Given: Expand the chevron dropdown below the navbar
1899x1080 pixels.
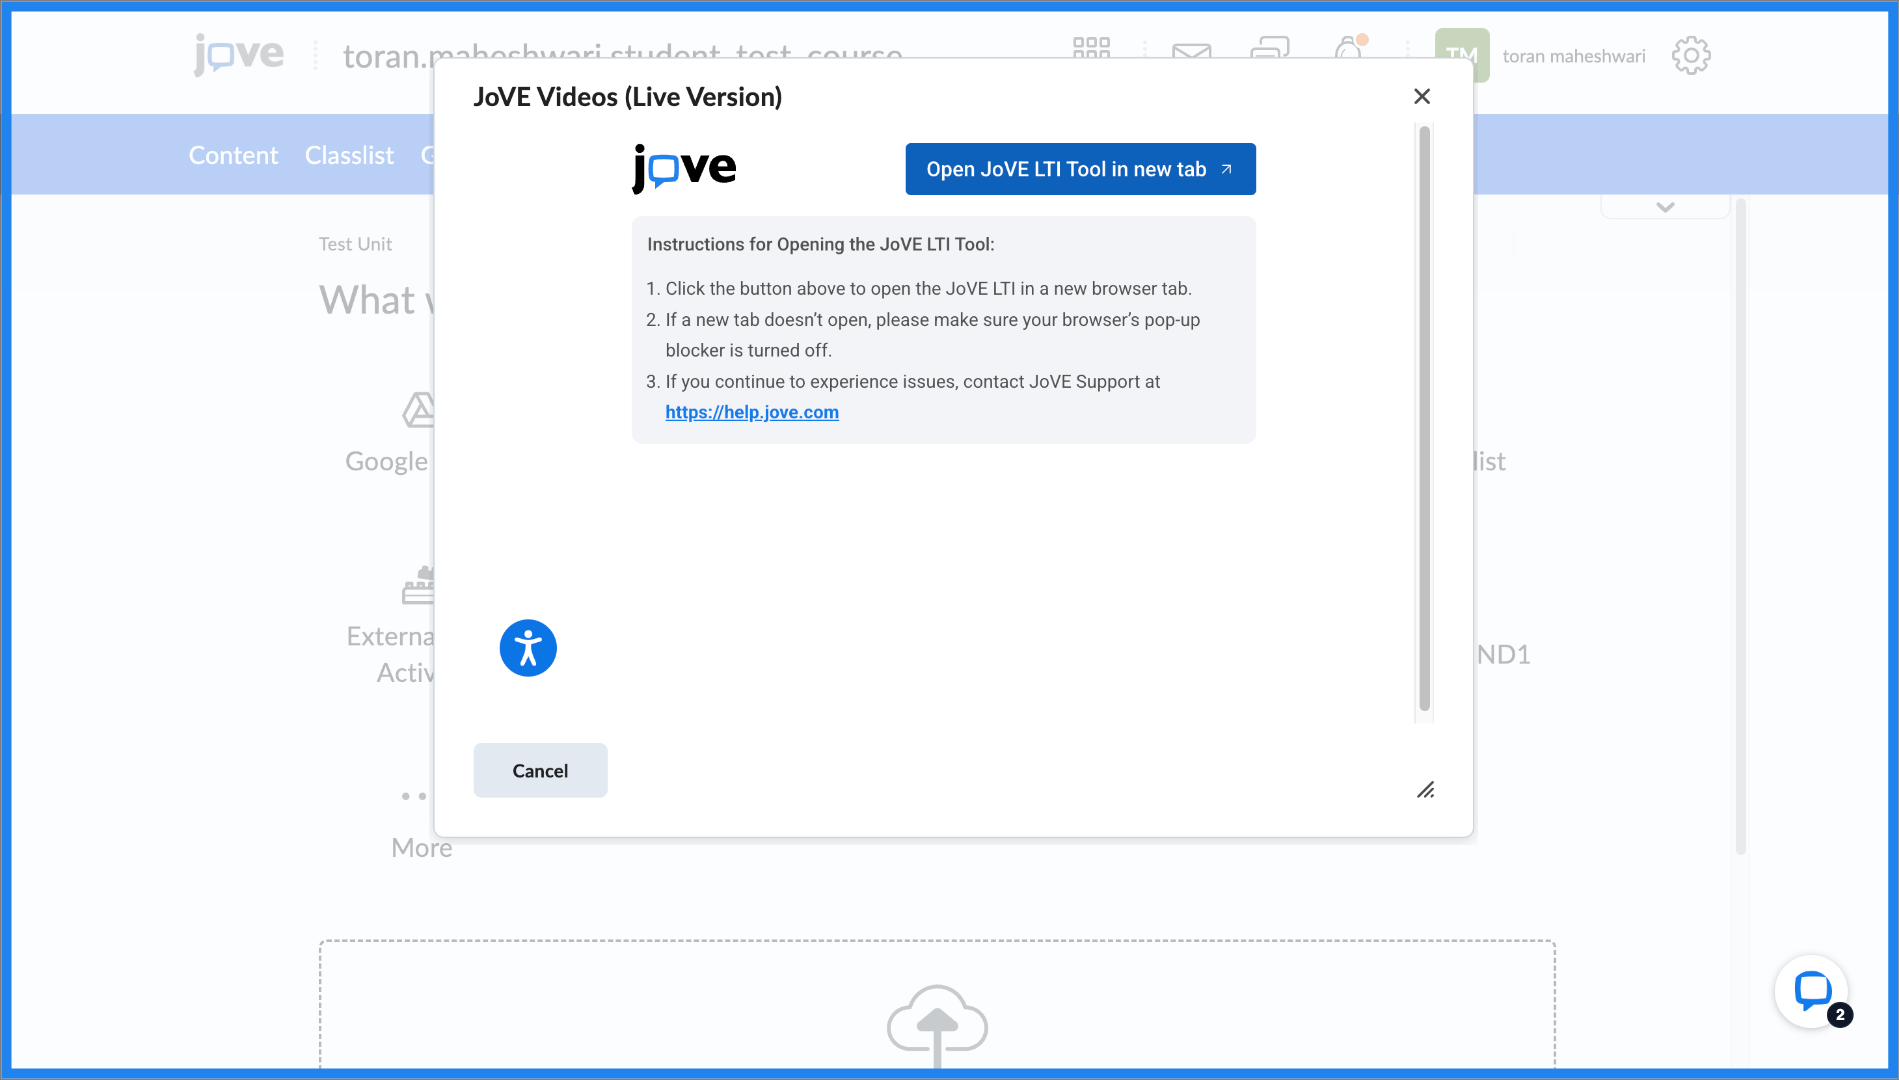Looking at the screenshot, I should pyautogui.click(x=1665, y=207).
